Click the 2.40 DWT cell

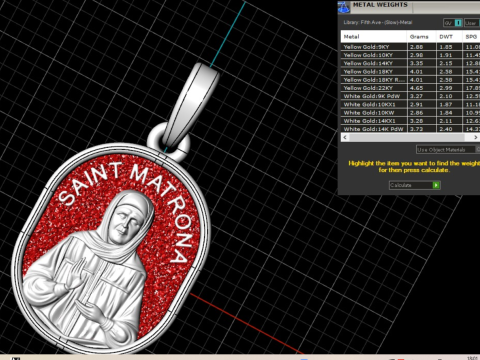pyautogui.click(x=449, y=129)
